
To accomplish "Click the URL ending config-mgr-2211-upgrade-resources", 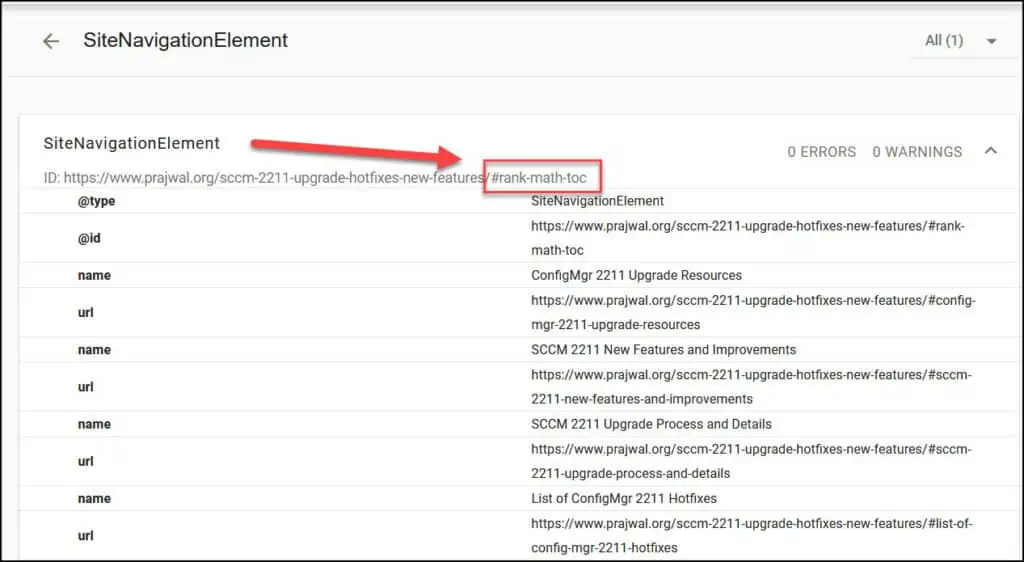I will pyautogui.click(x=753, y=313).
